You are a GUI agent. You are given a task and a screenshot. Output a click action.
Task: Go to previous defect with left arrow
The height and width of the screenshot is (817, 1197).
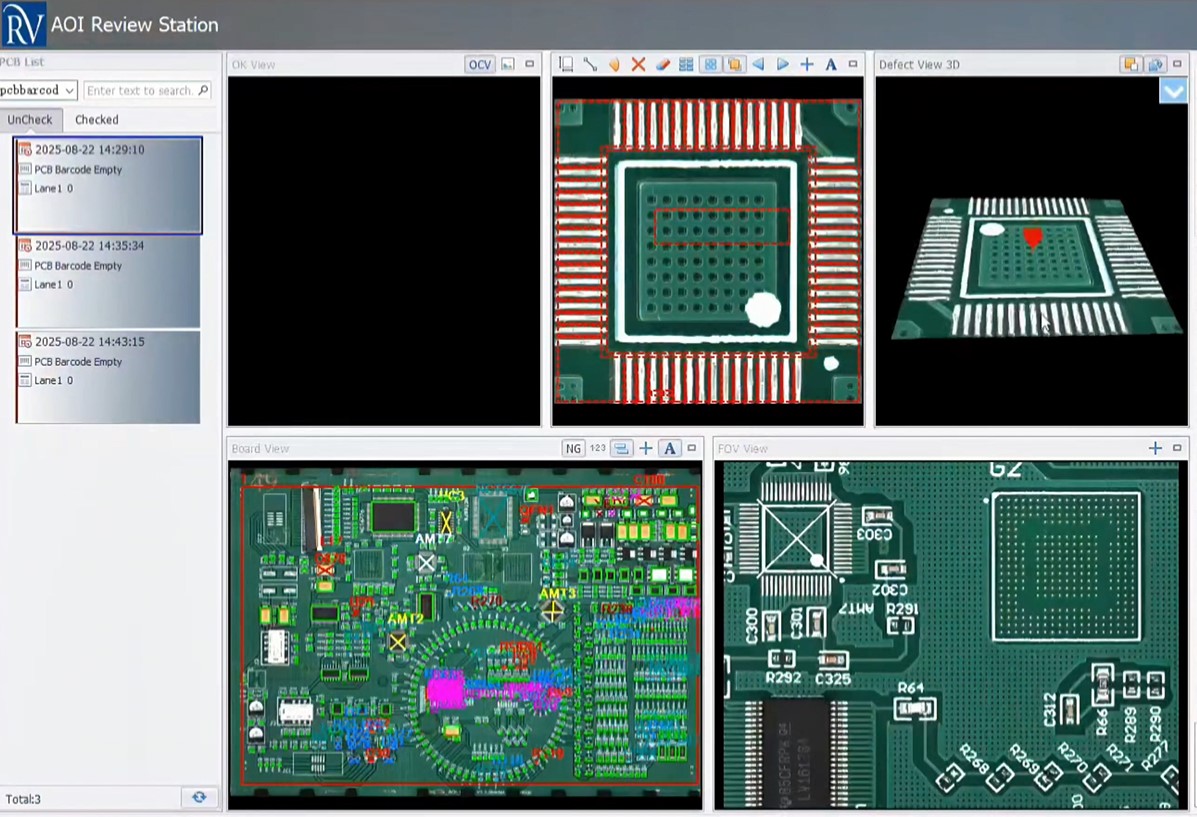click(758, 65)
